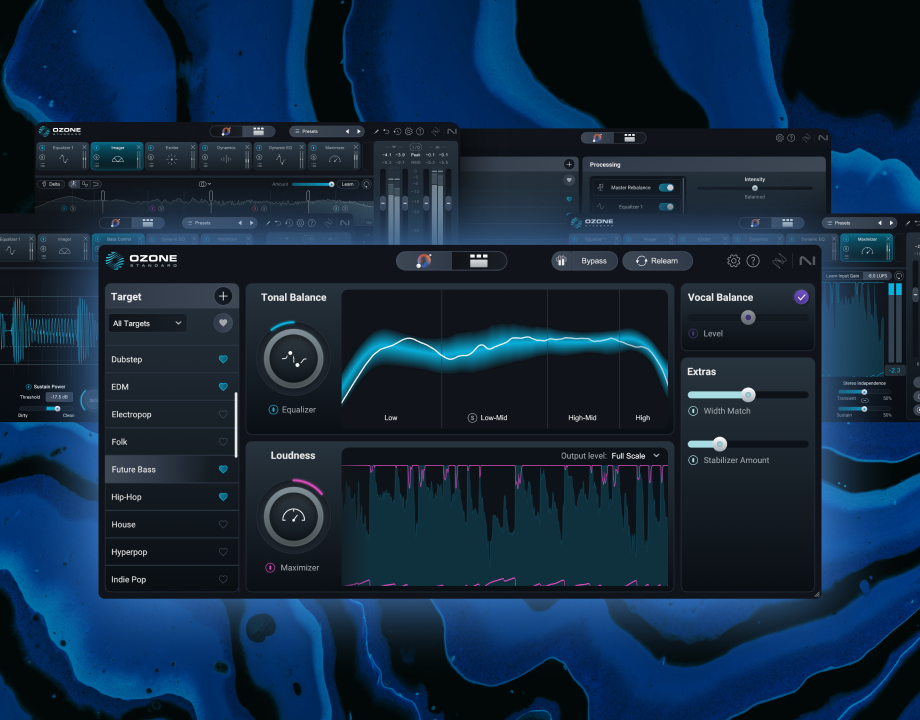This screenshot has height=720, width=920.
Task: Toggle Equalizer power button under Tonal Balance
Action: click(x=273, y=410)
